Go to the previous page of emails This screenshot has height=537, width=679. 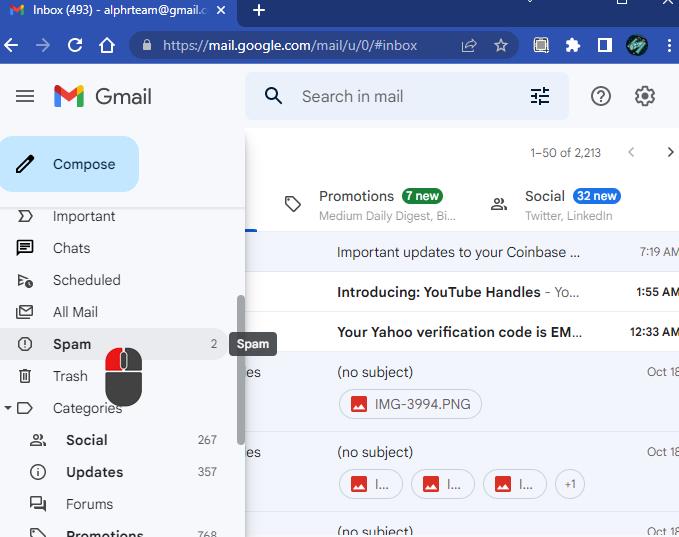[631, 152]
